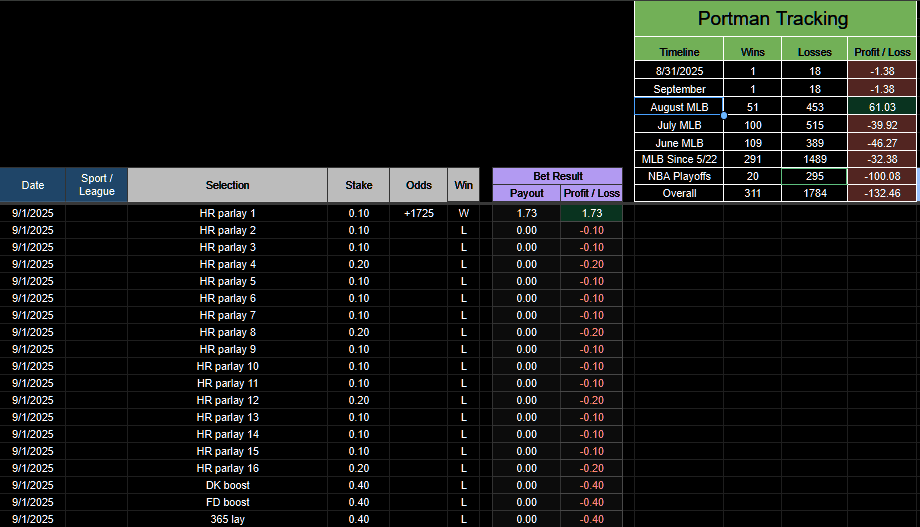Select the +1725 odds cell
The image size is (920, 527).
pos(418,213)
